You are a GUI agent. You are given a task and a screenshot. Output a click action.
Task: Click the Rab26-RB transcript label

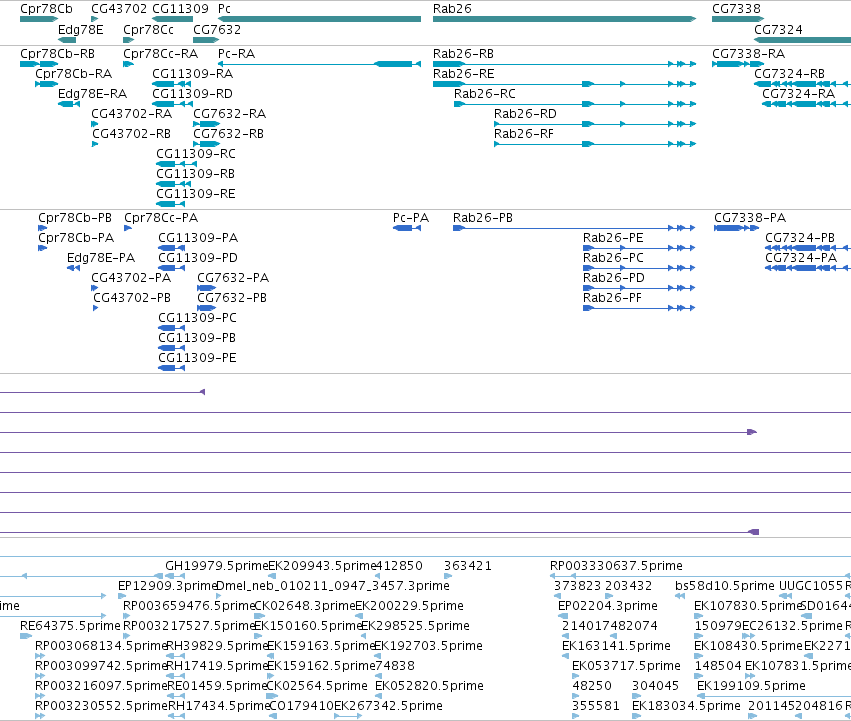click(x=463, y=54)
